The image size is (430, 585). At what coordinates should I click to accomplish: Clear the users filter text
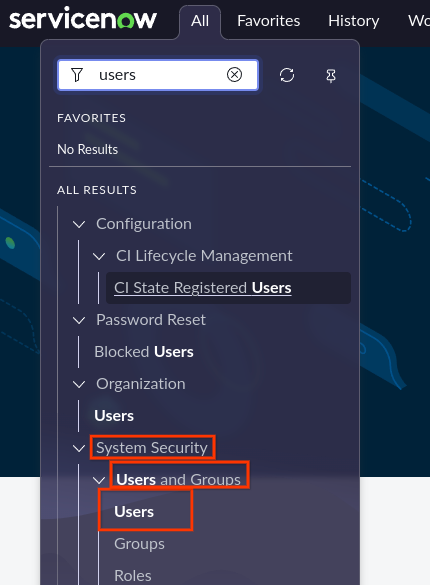click(x=234, y=75)
